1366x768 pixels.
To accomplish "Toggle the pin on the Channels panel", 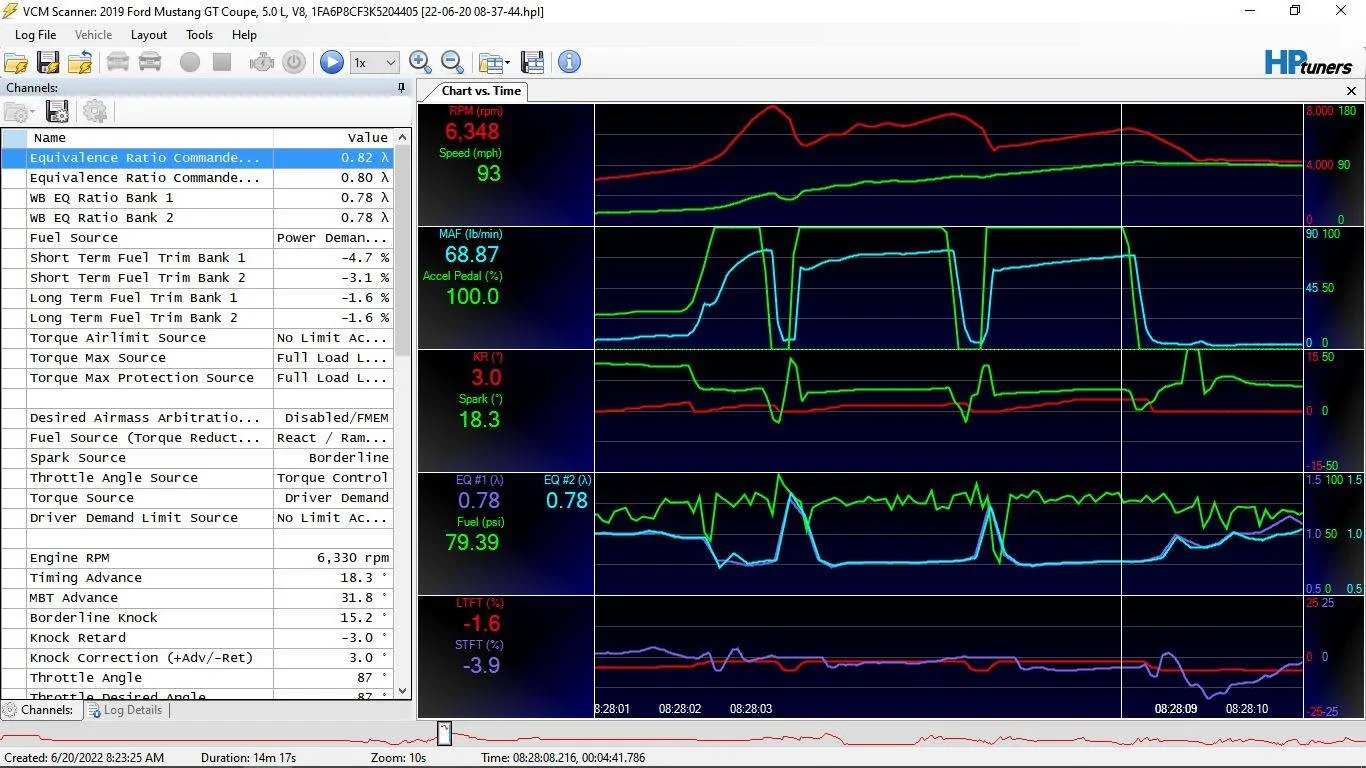I will click(402, 88).
